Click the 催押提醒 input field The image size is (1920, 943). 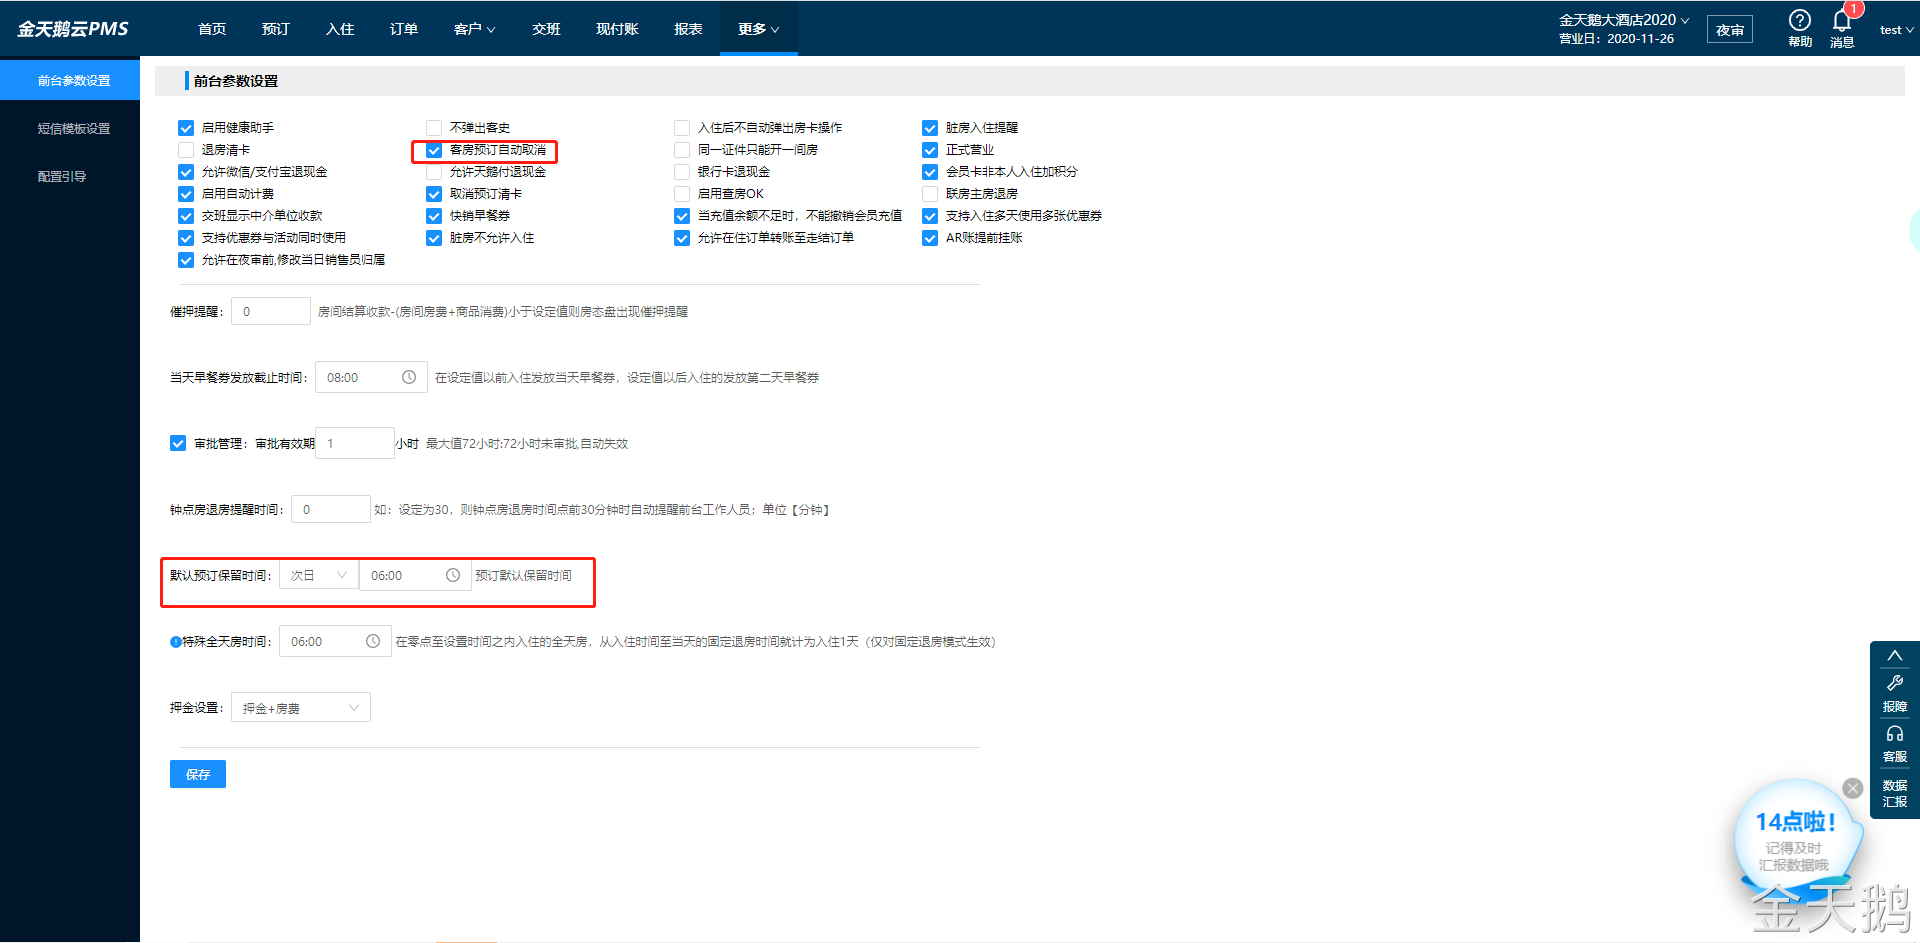coord(271,311)
